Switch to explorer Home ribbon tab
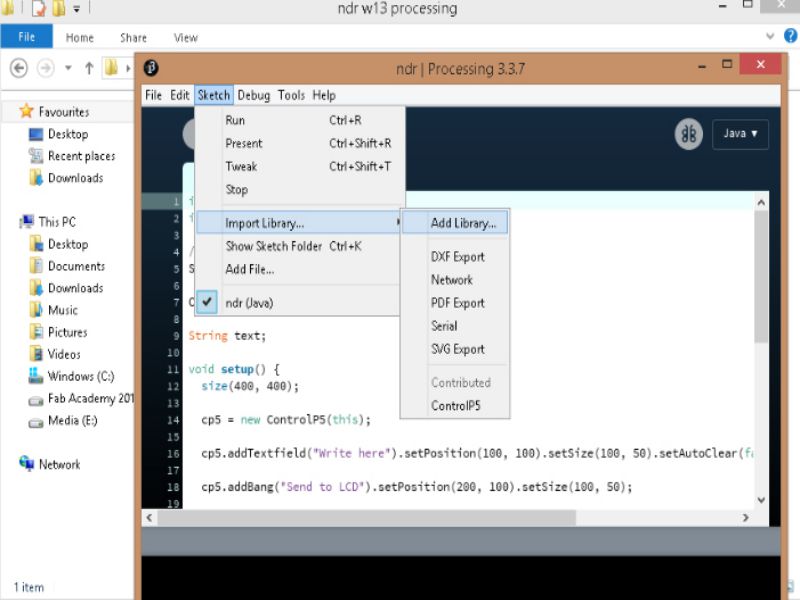800x600 pixels. pos(80,38)
